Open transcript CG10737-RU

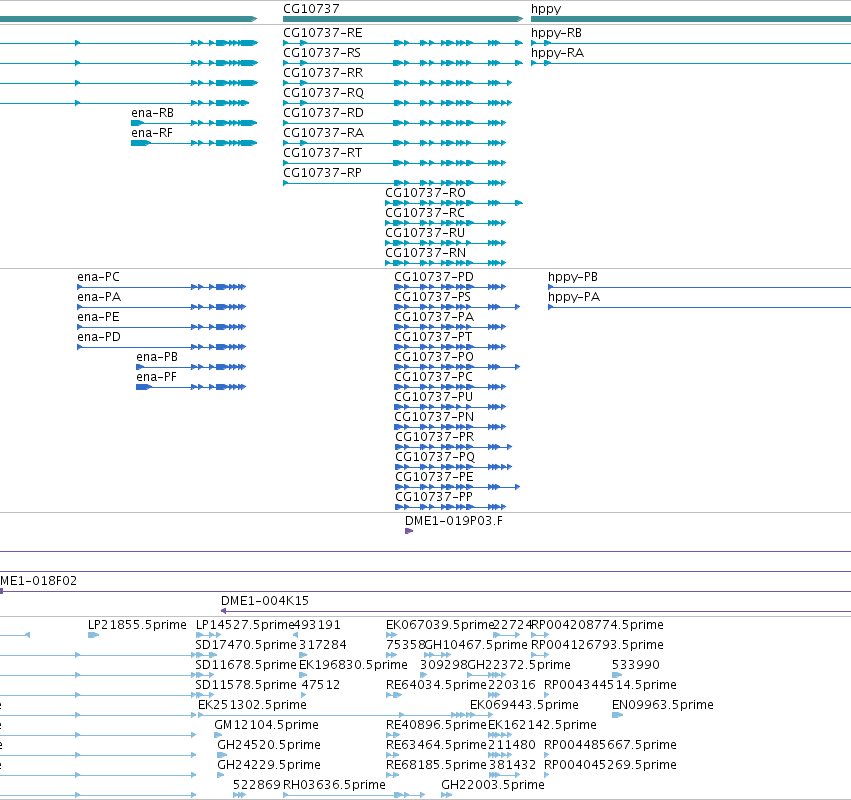[425, 233]
